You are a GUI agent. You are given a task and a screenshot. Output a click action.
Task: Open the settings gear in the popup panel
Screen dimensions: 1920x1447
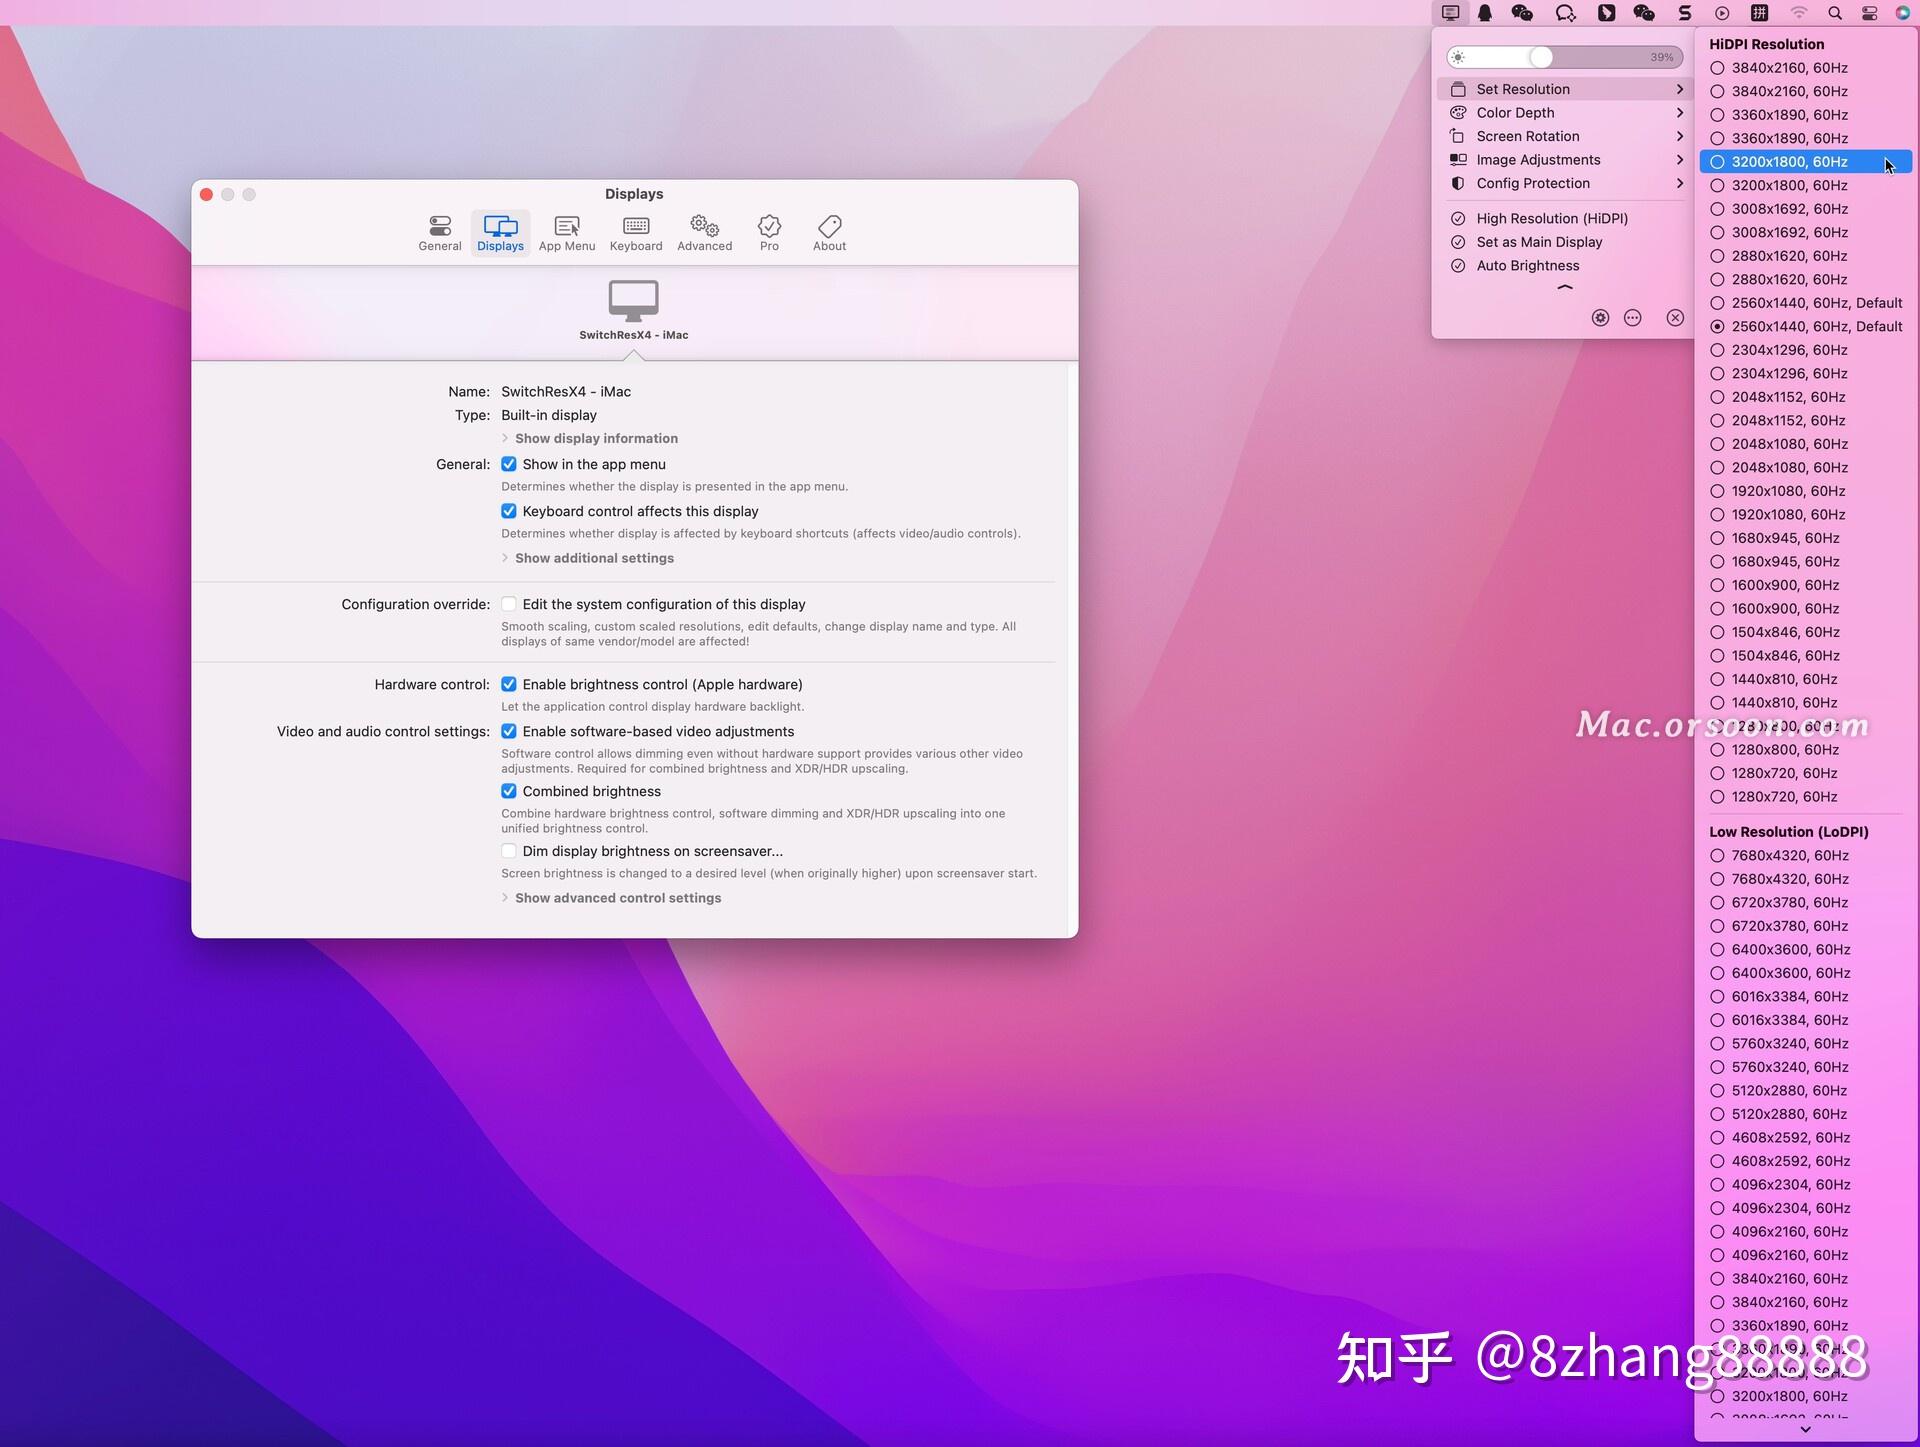(x=1599, y=317)
